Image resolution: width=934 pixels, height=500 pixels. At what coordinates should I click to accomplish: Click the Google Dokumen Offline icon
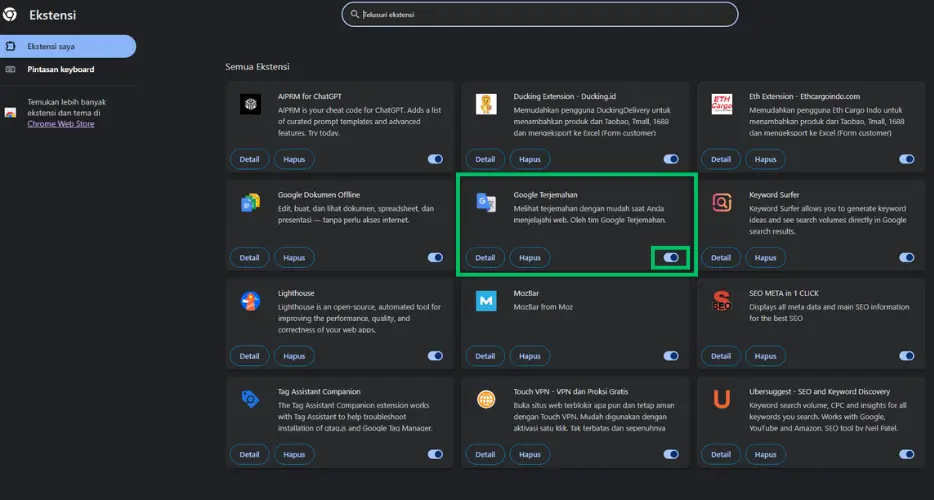250,203
